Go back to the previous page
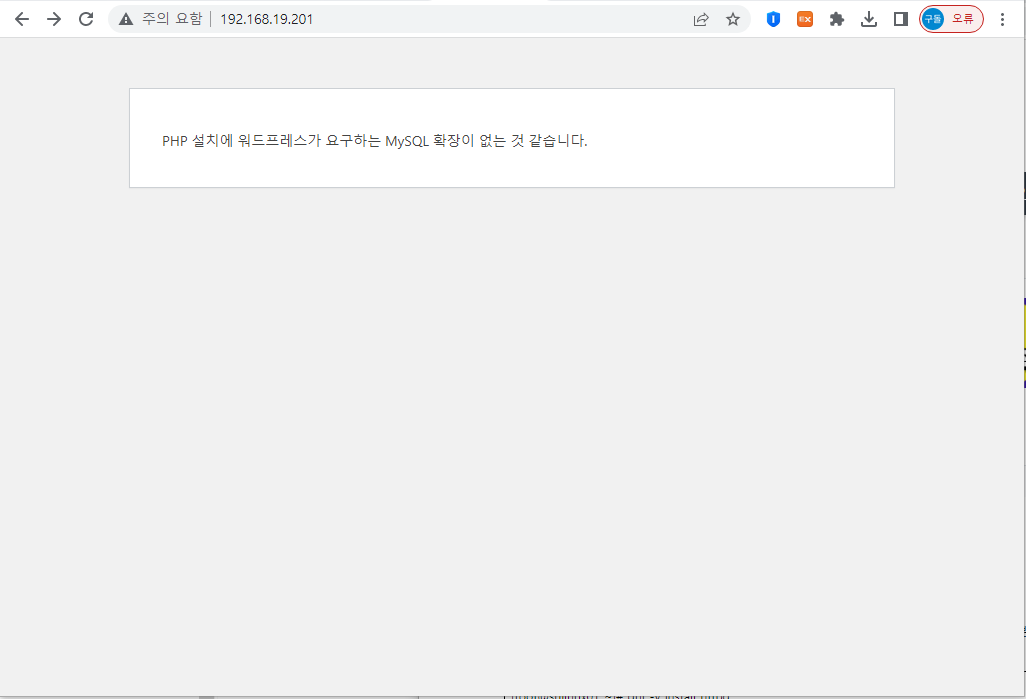This screenshot has width=1026, height=699. [22, 19]
